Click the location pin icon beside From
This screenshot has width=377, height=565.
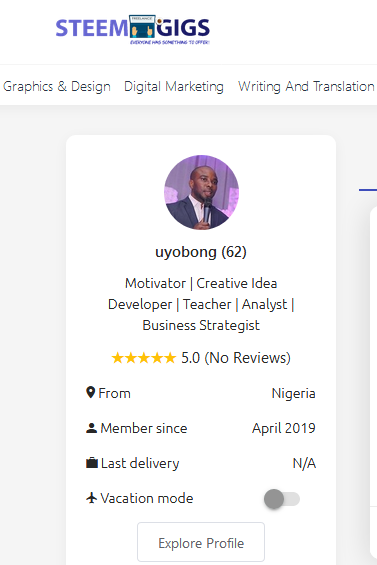click(x=90, y=392)
